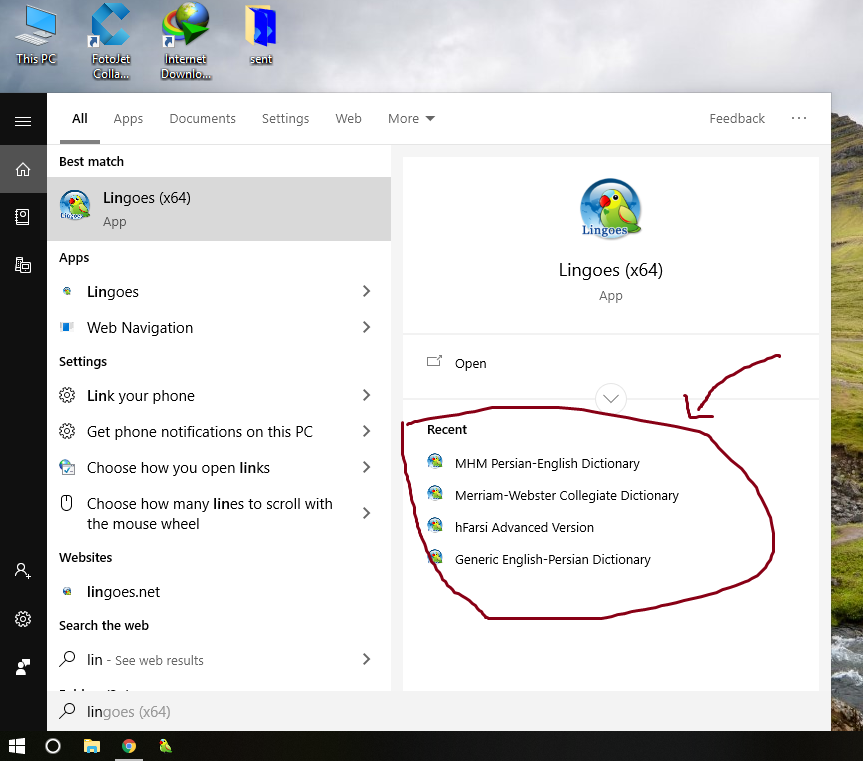Select the Home icon in sidebar
Screen dimensions: 863x767
[x=23, y=169]
